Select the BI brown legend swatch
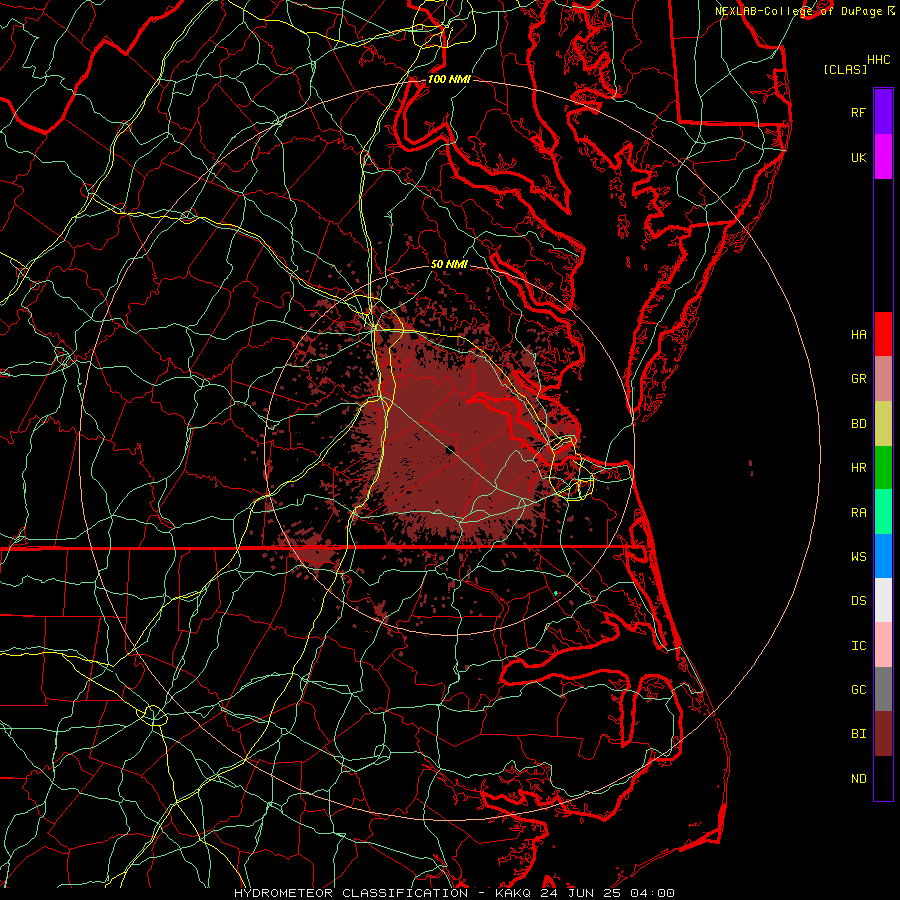This screenshot has height=900, width=900. [x=883, y=734]
